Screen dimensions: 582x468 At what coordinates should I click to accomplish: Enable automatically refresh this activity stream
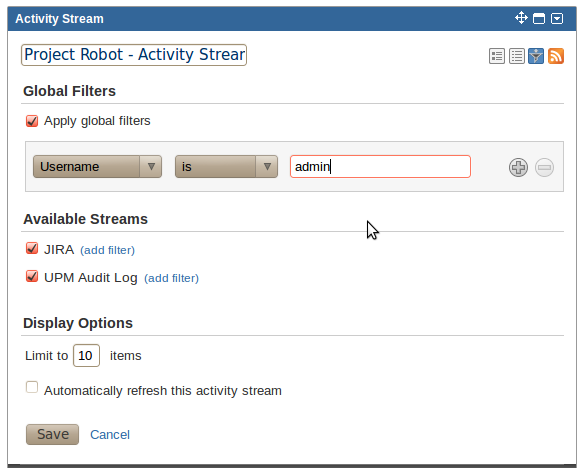point(32,387)
